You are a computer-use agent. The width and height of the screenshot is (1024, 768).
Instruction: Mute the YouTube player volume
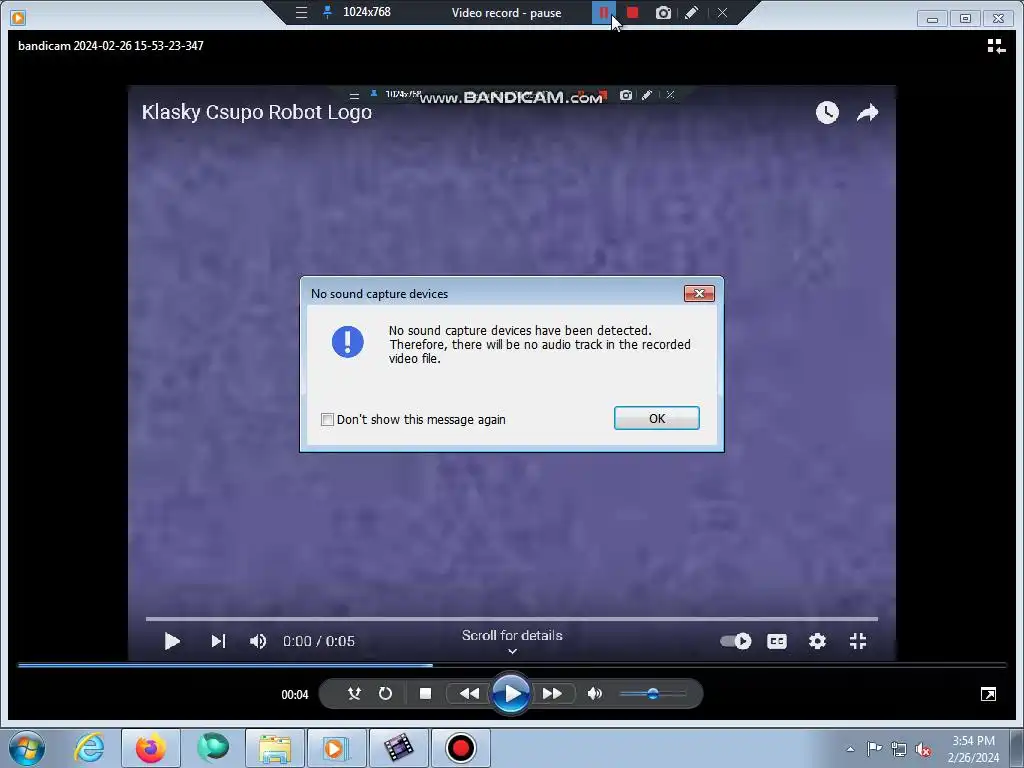[258, 641]
